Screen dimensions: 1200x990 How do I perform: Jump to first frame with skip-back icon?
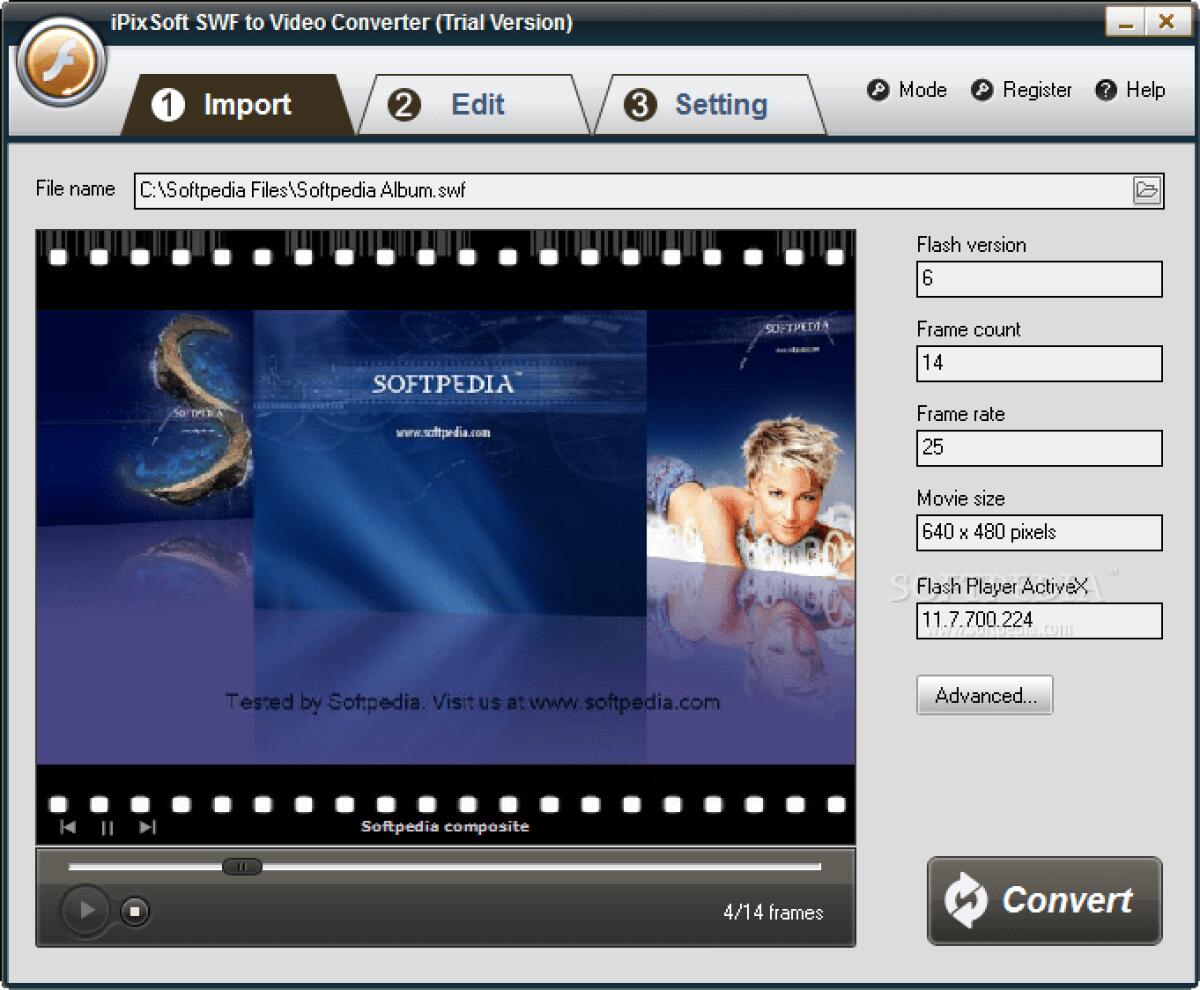[67, 827]
